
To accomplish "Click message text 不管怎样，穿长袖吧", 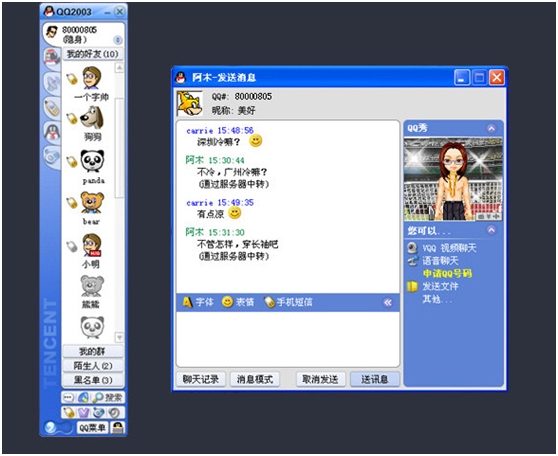I will [238, 245].
